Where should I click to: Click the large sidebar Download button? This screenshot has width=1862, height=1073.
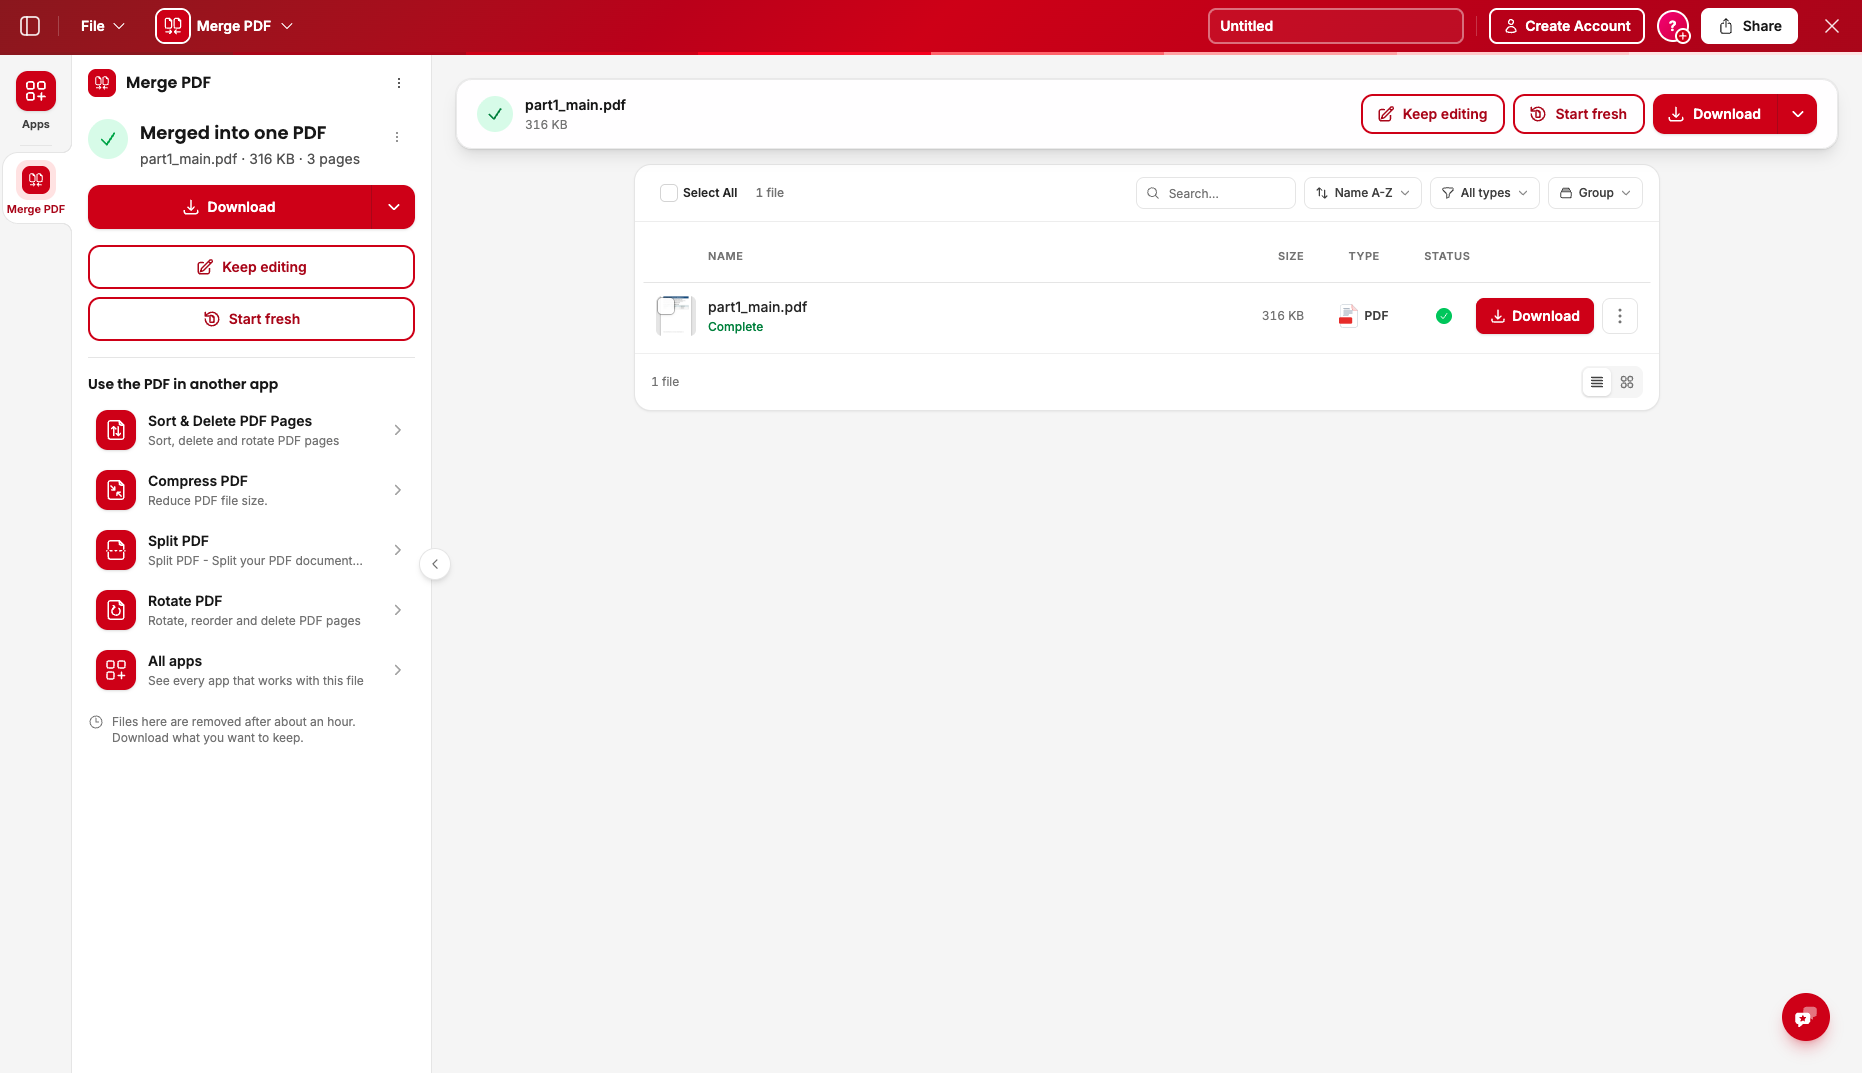231,207
